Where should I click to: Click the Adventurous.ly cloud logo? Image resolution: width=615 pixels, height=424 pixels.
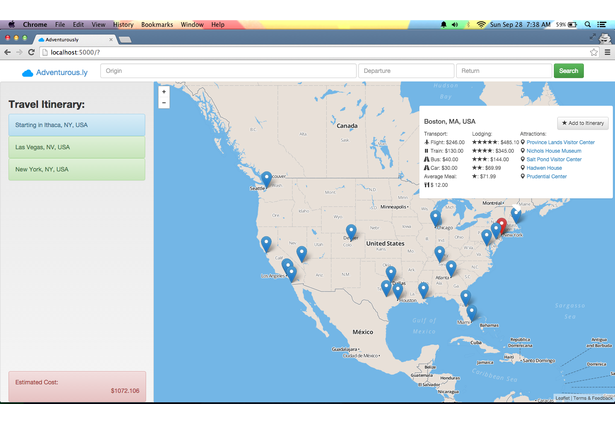tap(27, 73)
